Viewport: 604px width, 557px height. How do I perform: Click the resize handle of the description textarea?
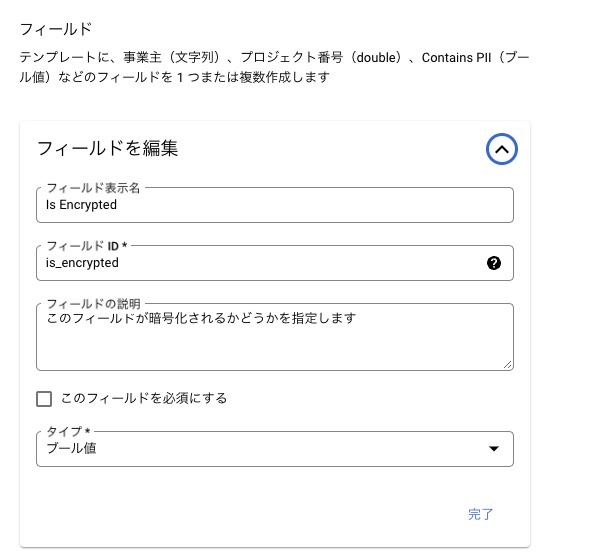(x=508, y=365)
